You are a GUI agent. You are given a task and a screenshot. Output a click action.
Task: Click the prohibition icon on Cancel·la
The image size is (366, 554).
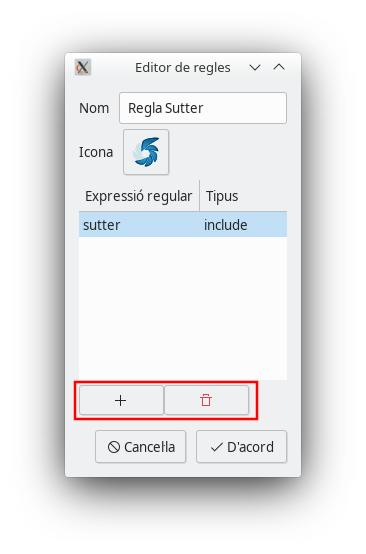[114, 447]
